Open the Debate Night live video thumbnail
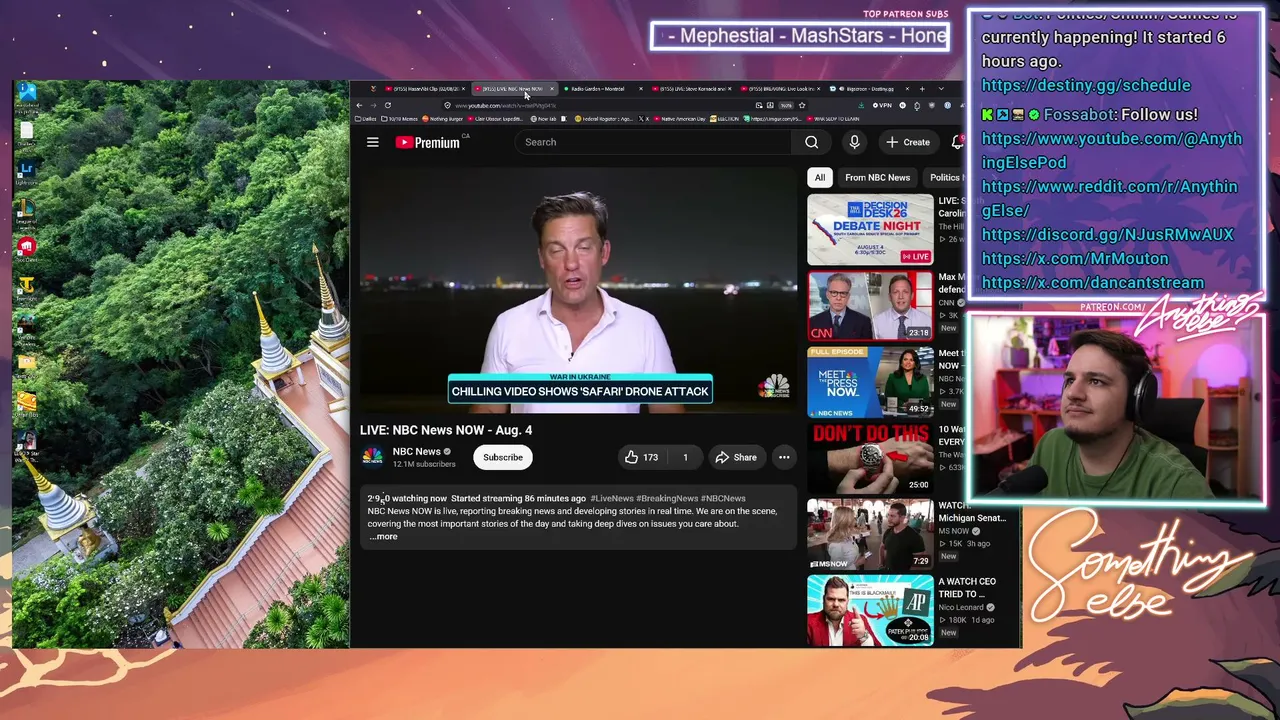The image size is (1280, 720). (x=870, y=230)
